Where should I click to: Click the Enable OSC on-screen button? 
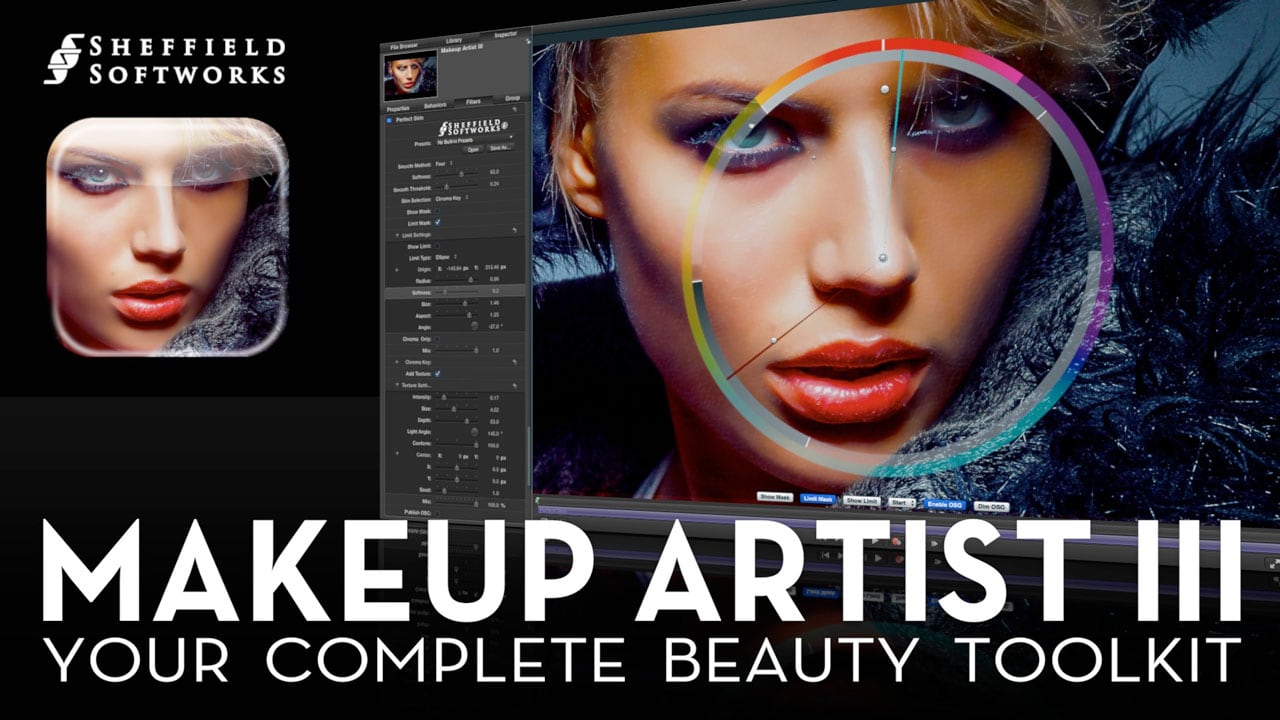tap(945, 505)
